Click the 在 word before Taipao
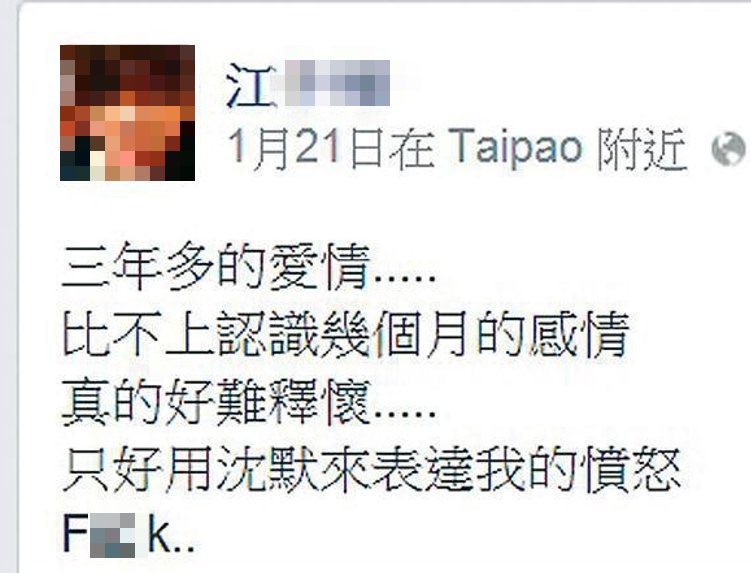This screenshot has height=573, width=751. point(412,148)
